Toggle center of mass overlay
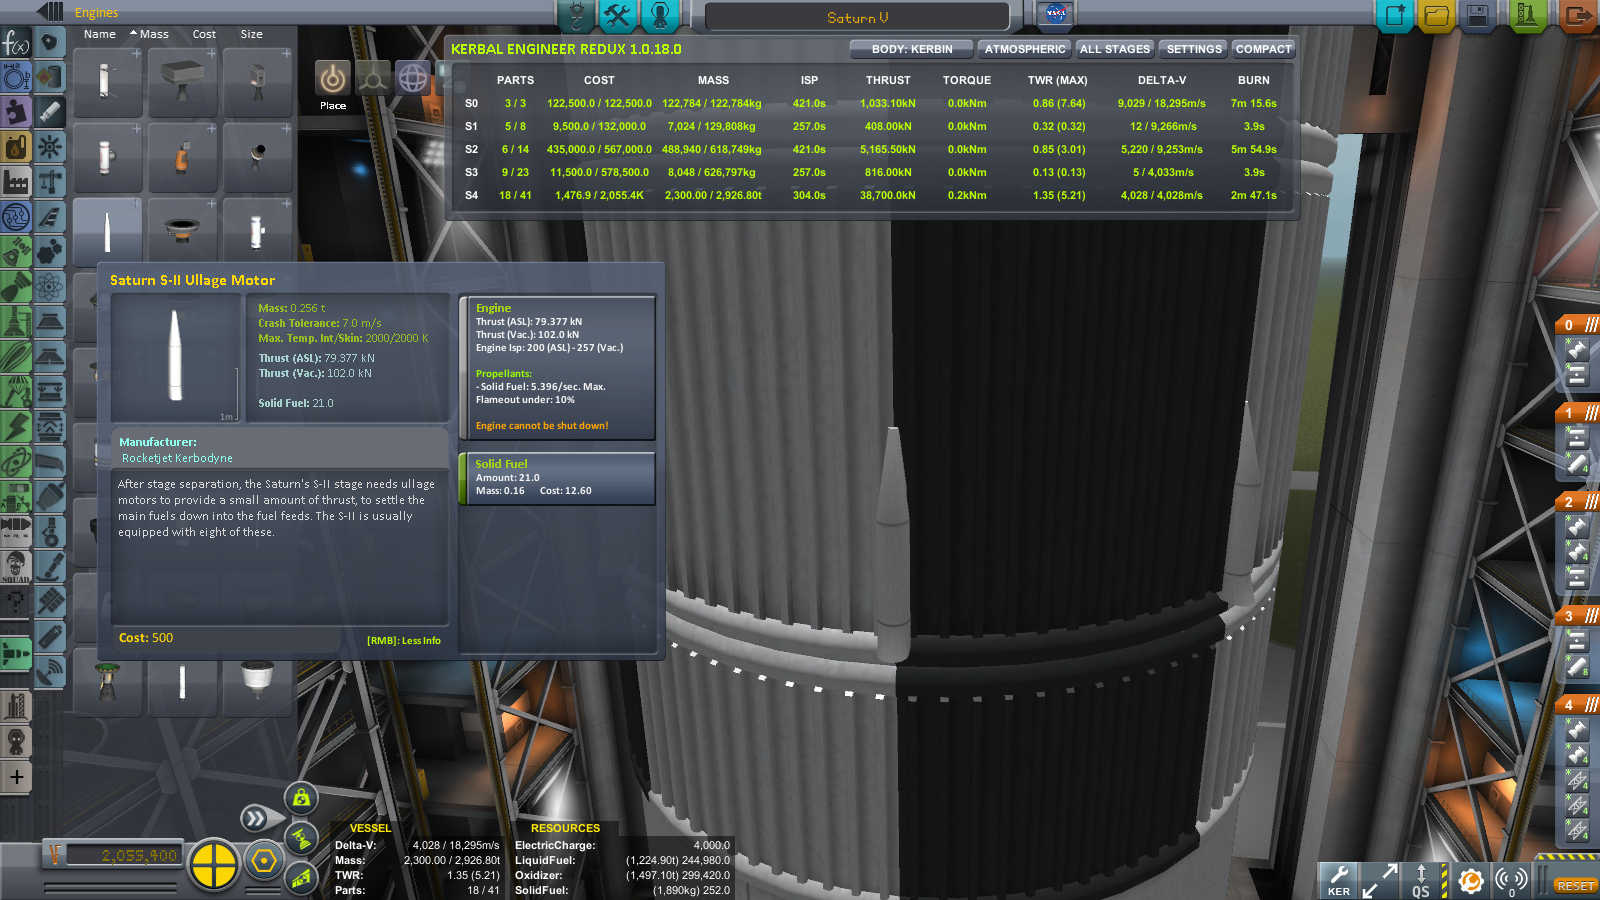 [301, 798]
